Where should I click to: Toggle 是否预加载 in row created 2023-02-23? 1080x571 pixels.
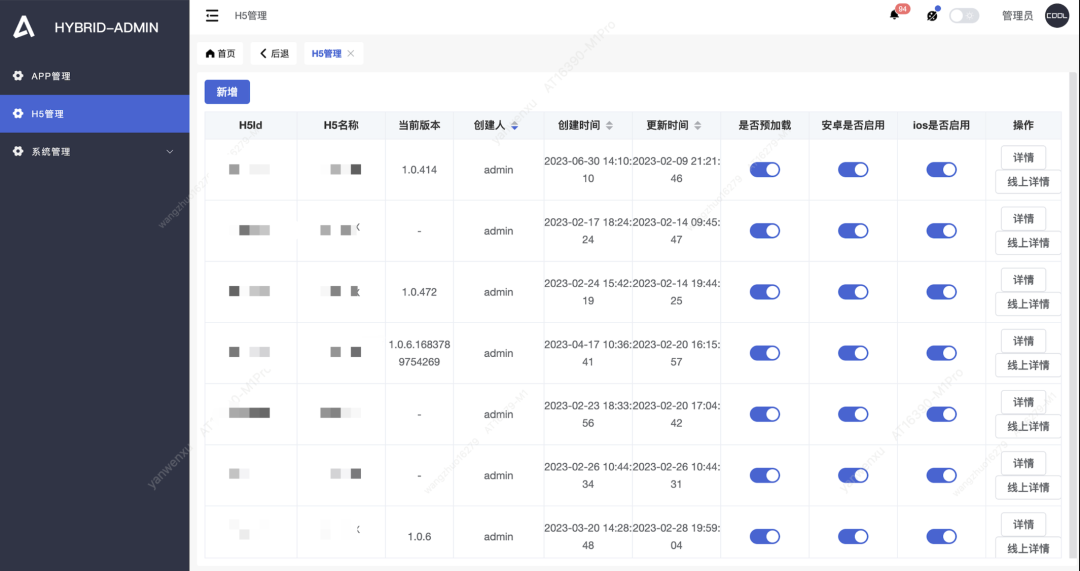(x=765, y=414)
